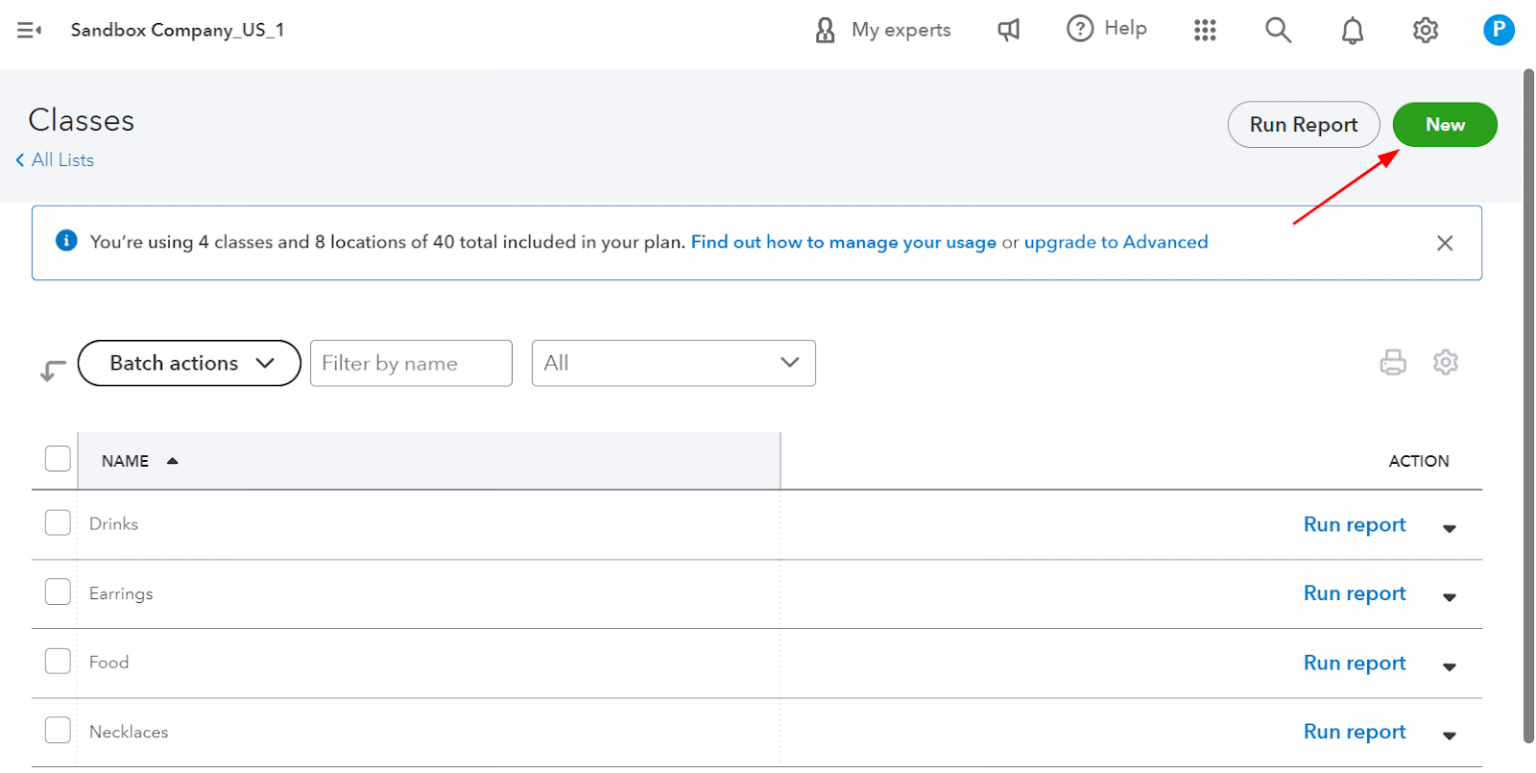Click the upgrade to Advanced link
This screenshot has width=1536, height=773.
coord(1116,241)
